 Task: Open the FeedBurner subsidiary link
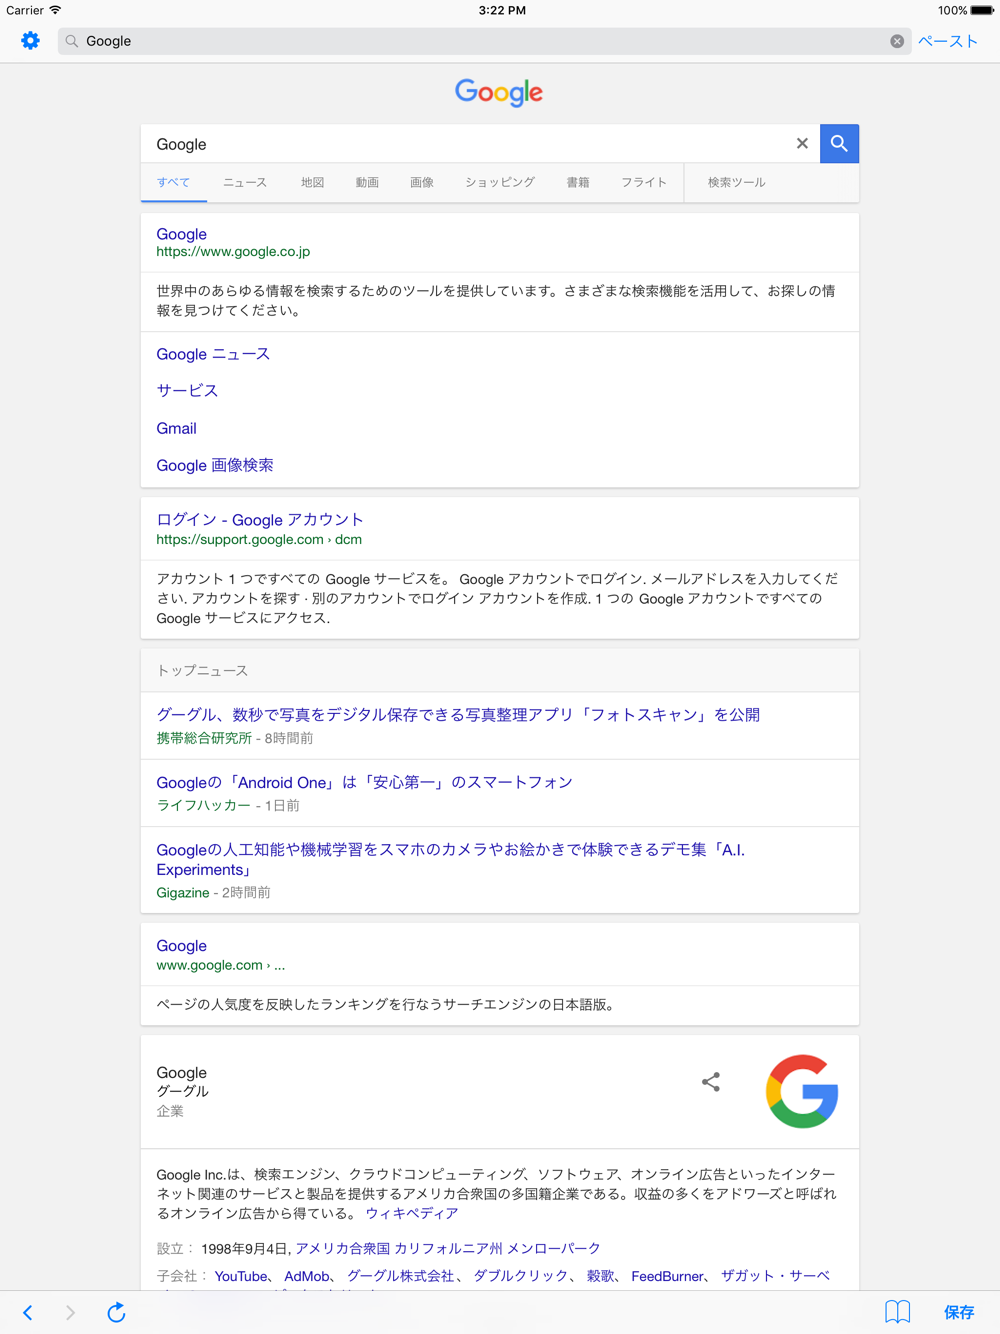coord(668,1276)
